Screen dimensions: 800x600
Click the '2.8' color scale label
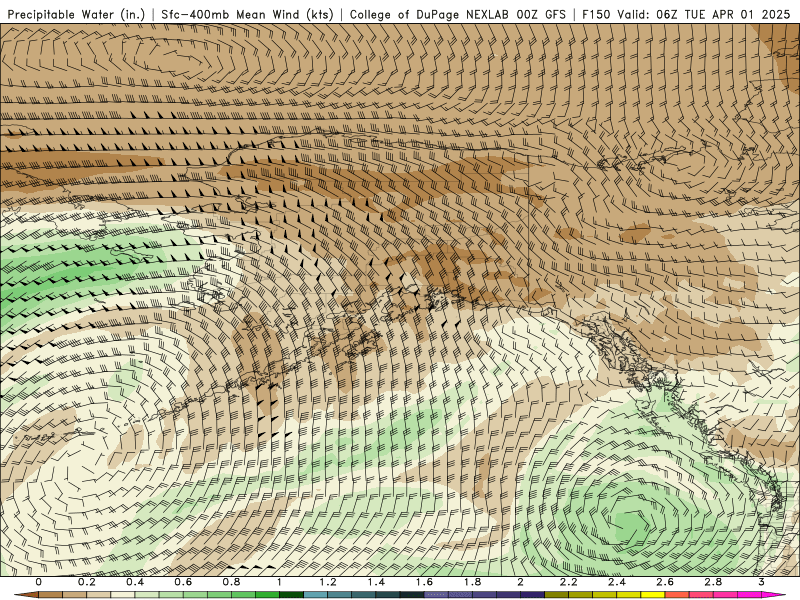point(713,582)
